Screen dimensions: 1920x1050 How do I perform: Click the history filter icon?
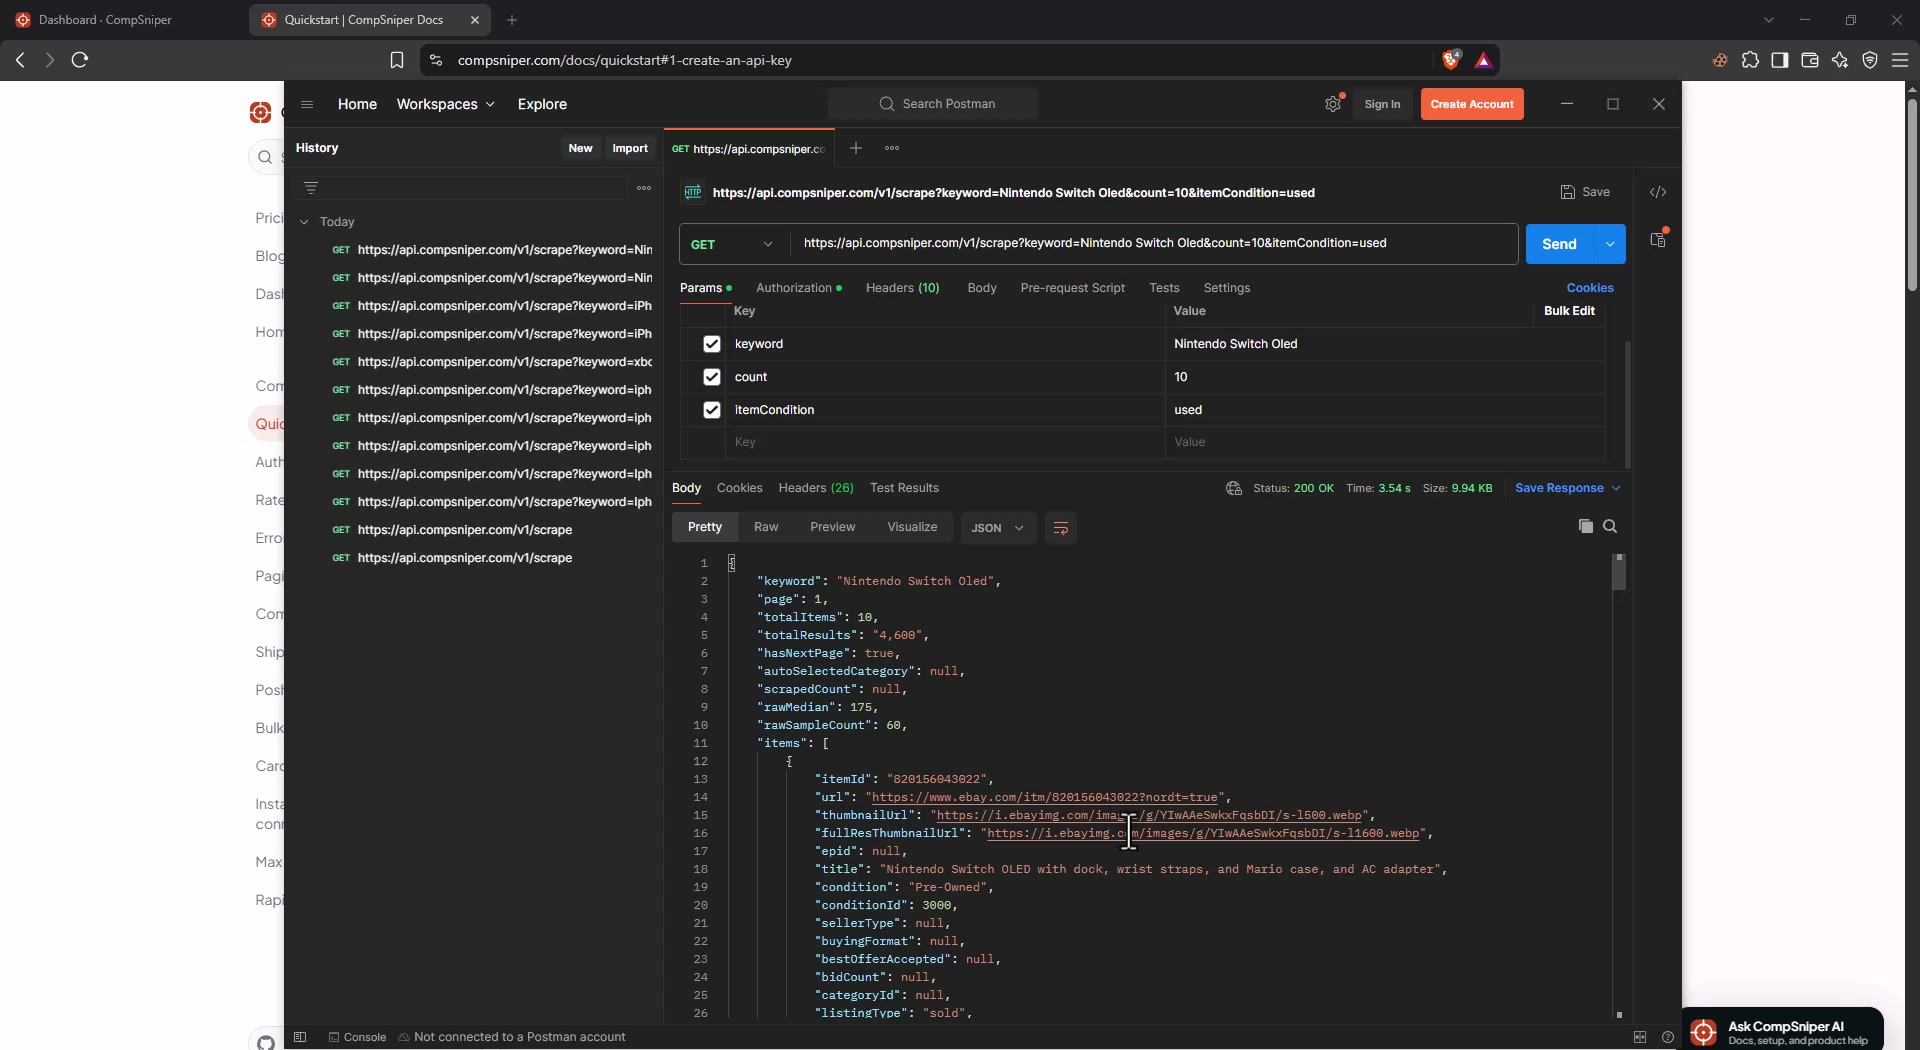coord(311,188)
